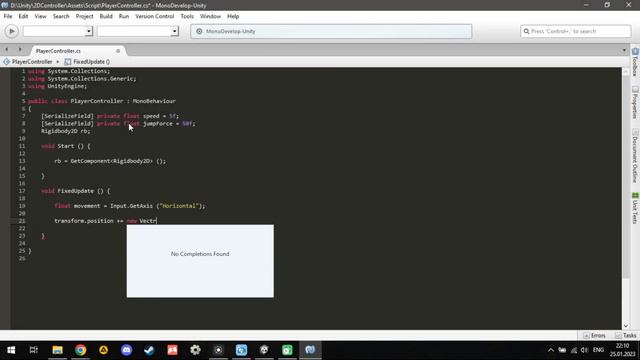Open File Explorer from taskbar
This screenshot has height=360, width=640.
58,350
